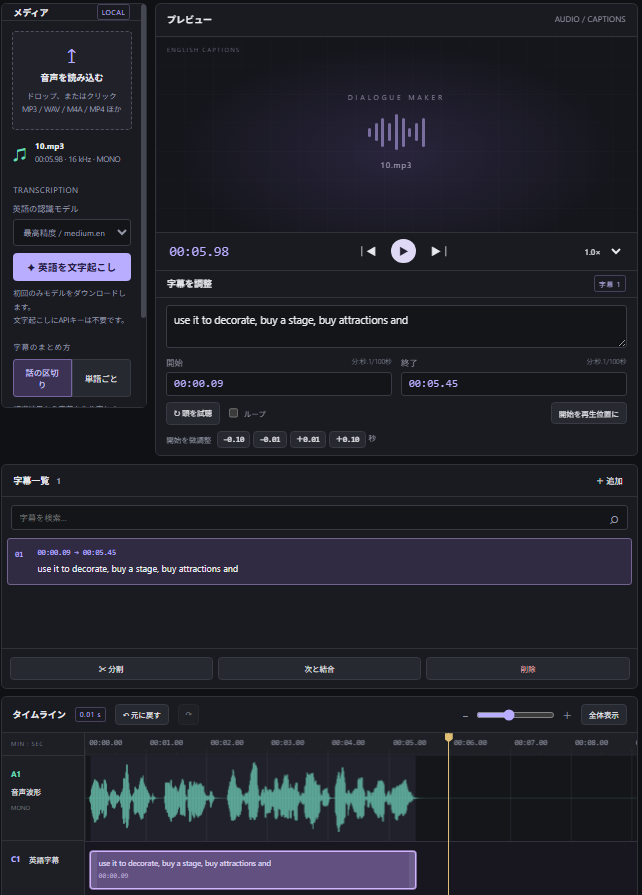Nudge start by -0.10 seconds
Viewport: 642px width, 895px height.
(233, 440)
